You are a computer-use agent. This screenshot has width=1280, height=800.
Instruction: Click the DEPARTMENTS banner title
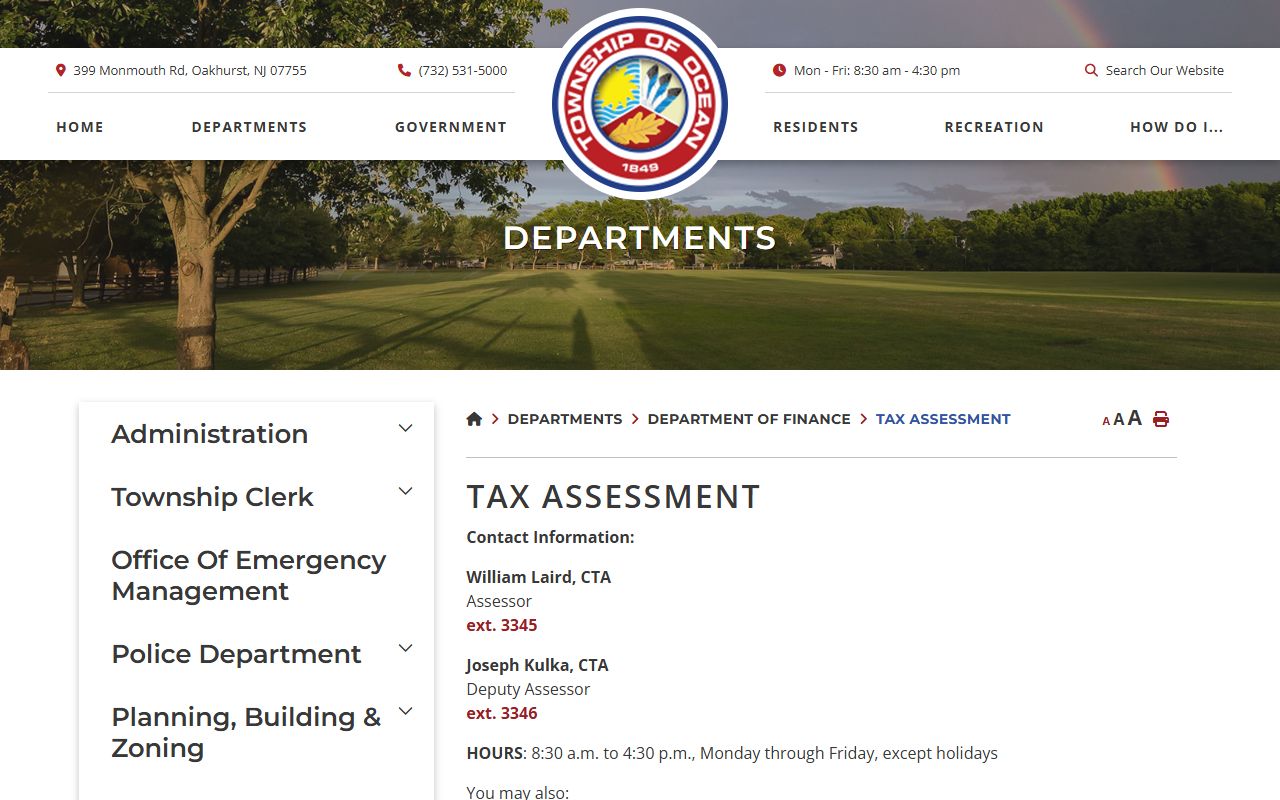click(640, 238)
